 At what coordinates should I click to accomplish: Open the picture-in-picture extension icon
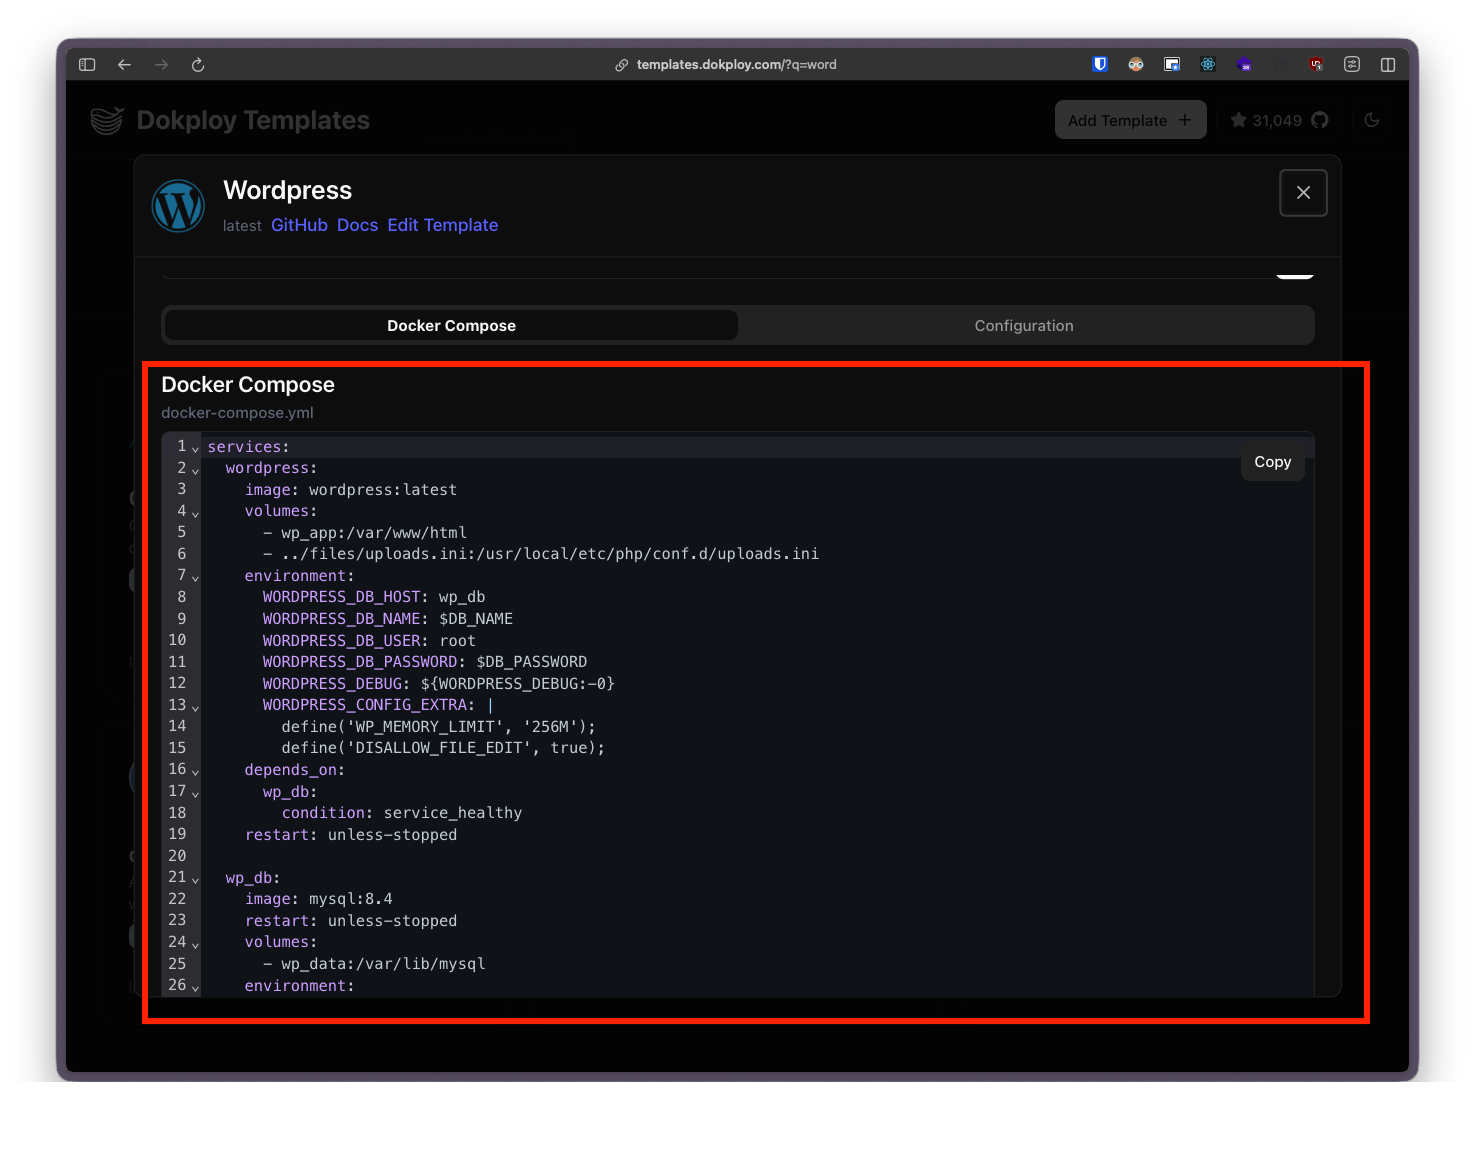[1172, 64]
